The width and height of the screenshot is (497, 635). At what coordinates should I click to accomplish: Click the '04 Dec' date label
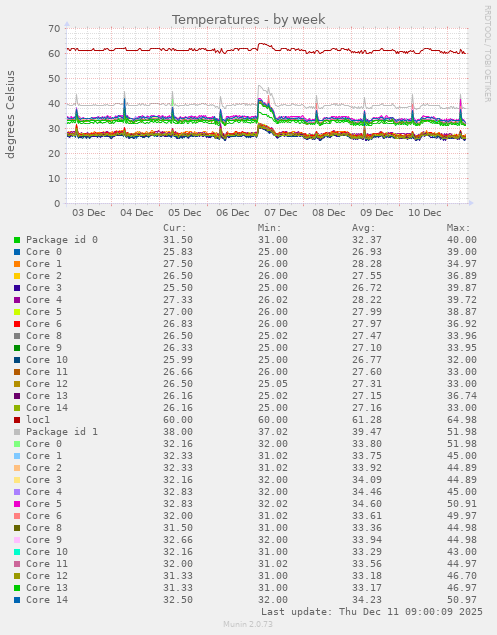tap(137, 213)
